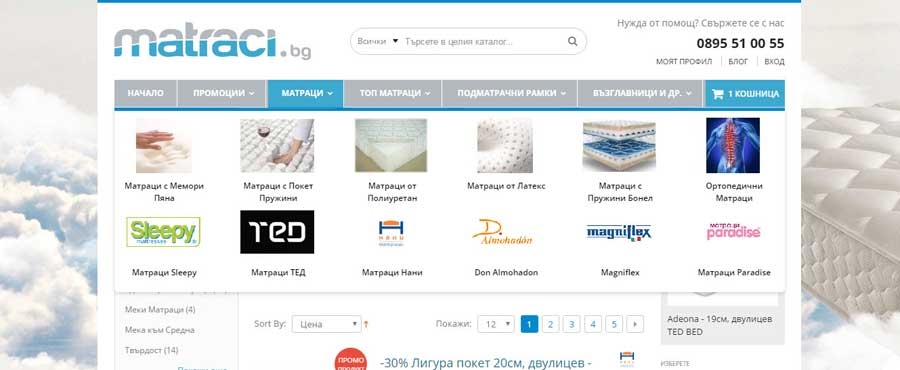900x370 pixels.
Task: Open the Всички category dropdown in search
Action: click(x=378, y=41)
